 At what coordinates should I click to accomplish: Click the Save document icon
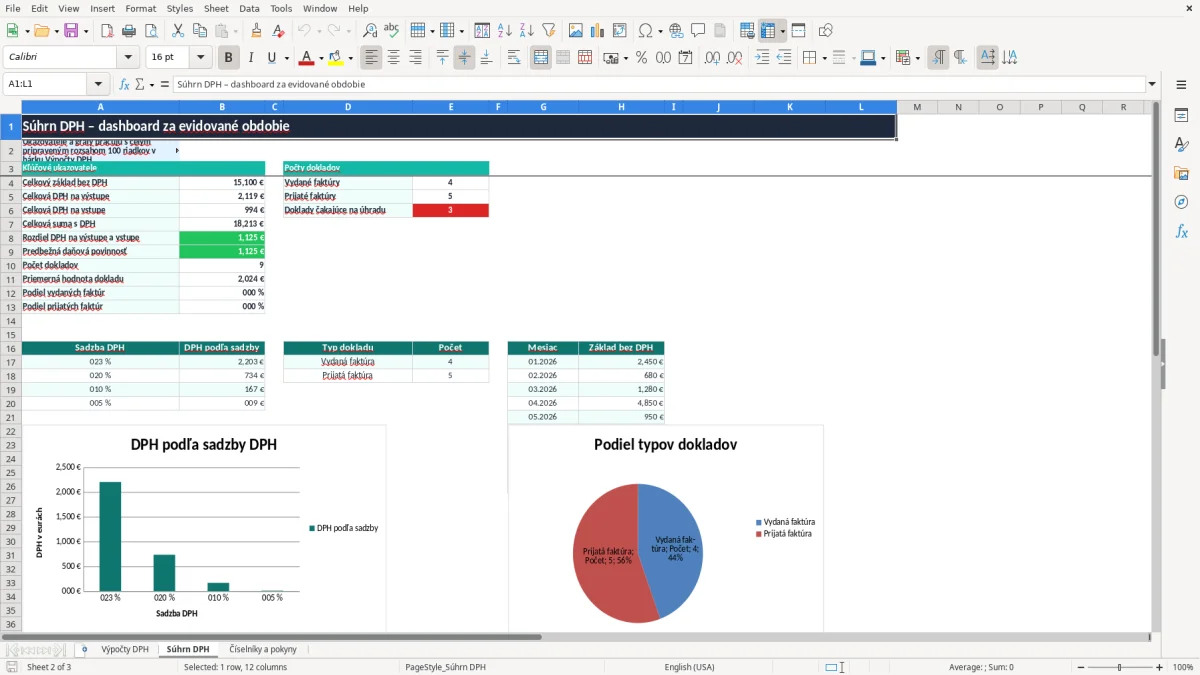point(71,31)
